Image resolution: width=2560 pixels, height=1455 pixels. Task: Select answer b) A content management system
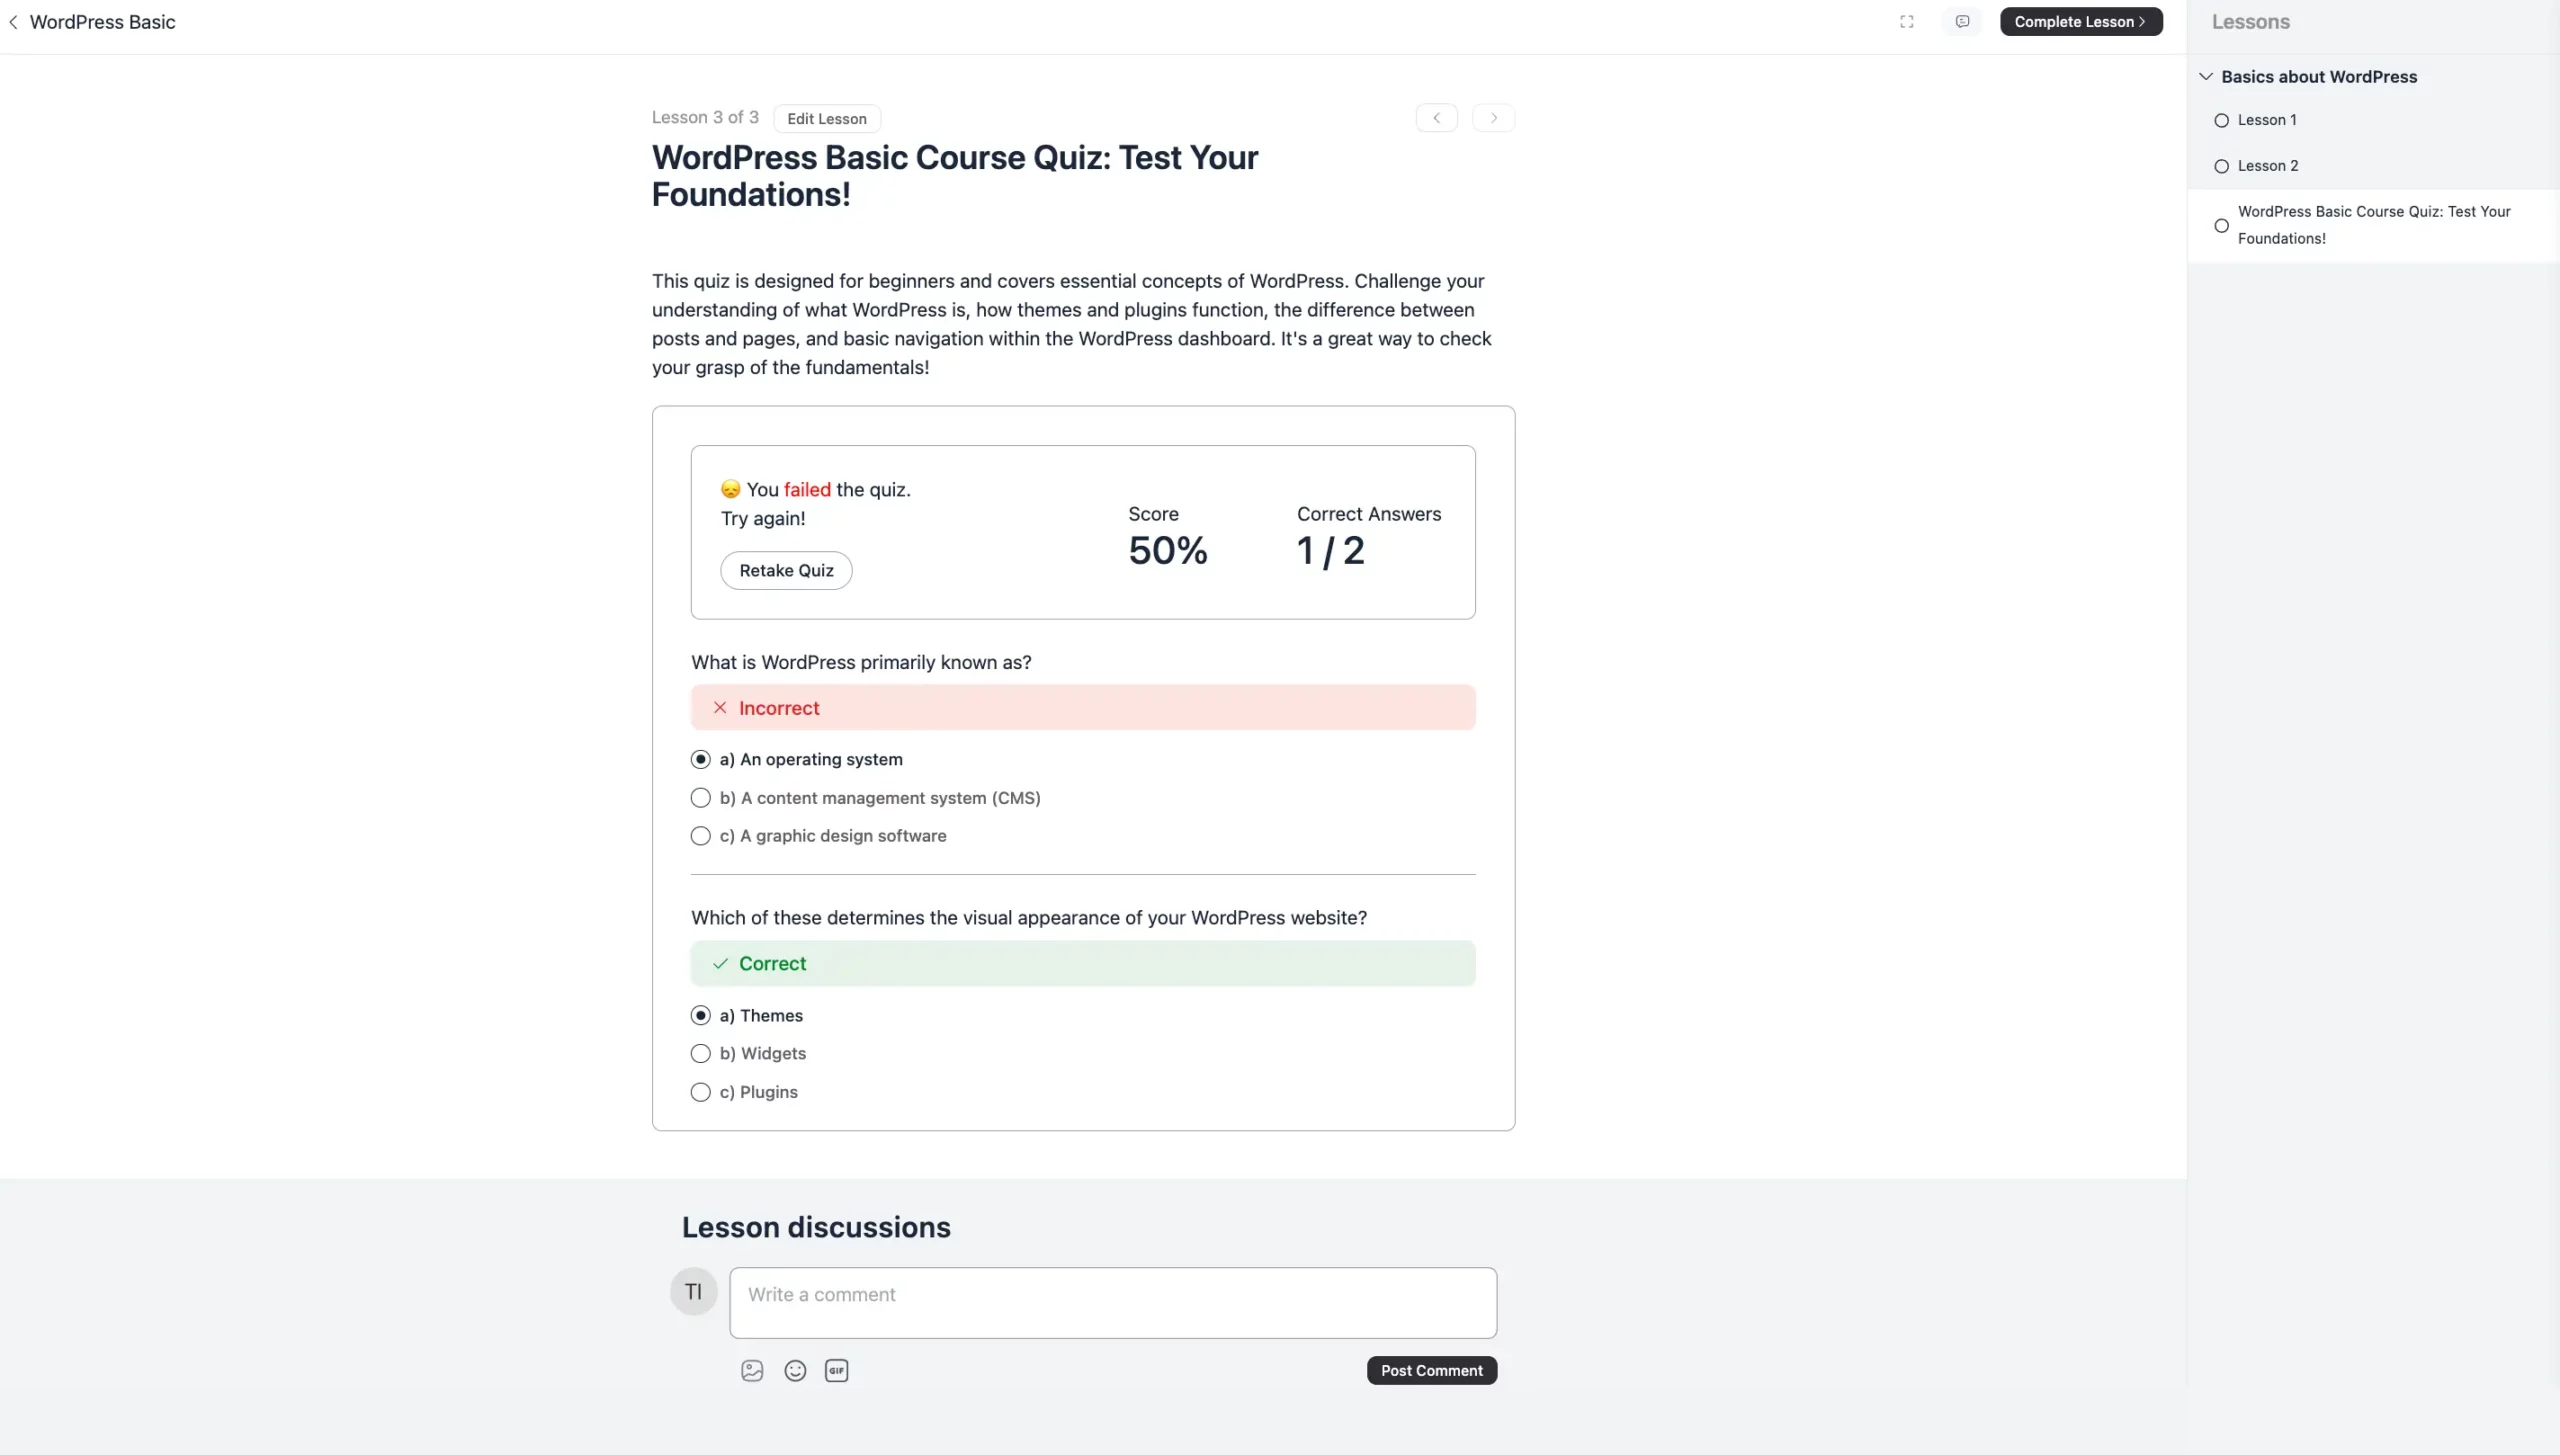(x=866, y=798)
